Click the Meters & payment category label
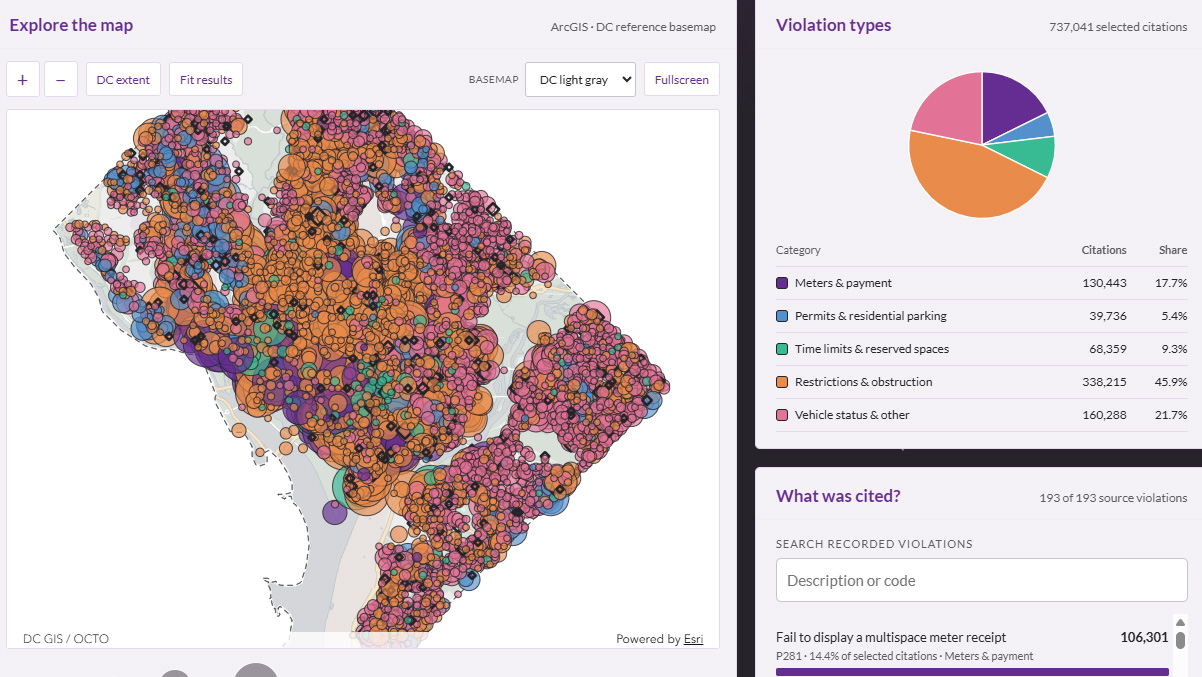The height and width of the screenshot is (677, 1202). tap(843, 283)
